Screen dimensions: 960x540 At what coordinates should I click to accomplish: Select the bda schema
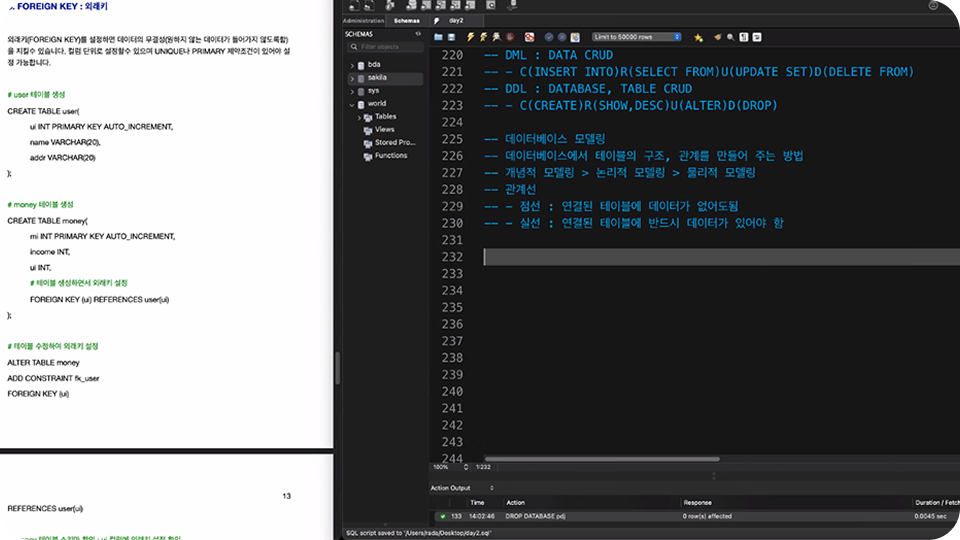[374, 64]
